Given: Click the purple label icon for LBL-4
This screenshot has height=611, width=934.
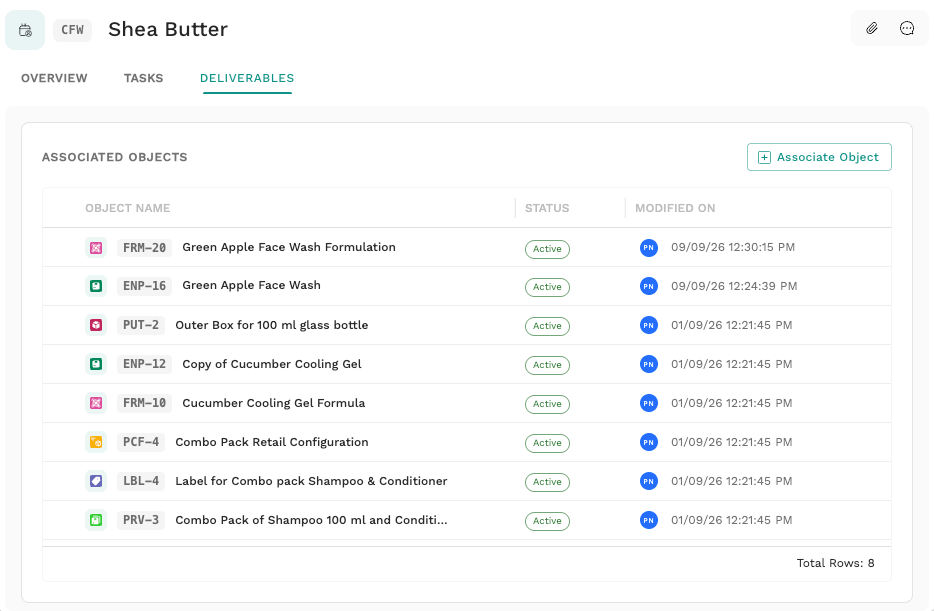Looking at the screenshot, I should click(96, 481).
